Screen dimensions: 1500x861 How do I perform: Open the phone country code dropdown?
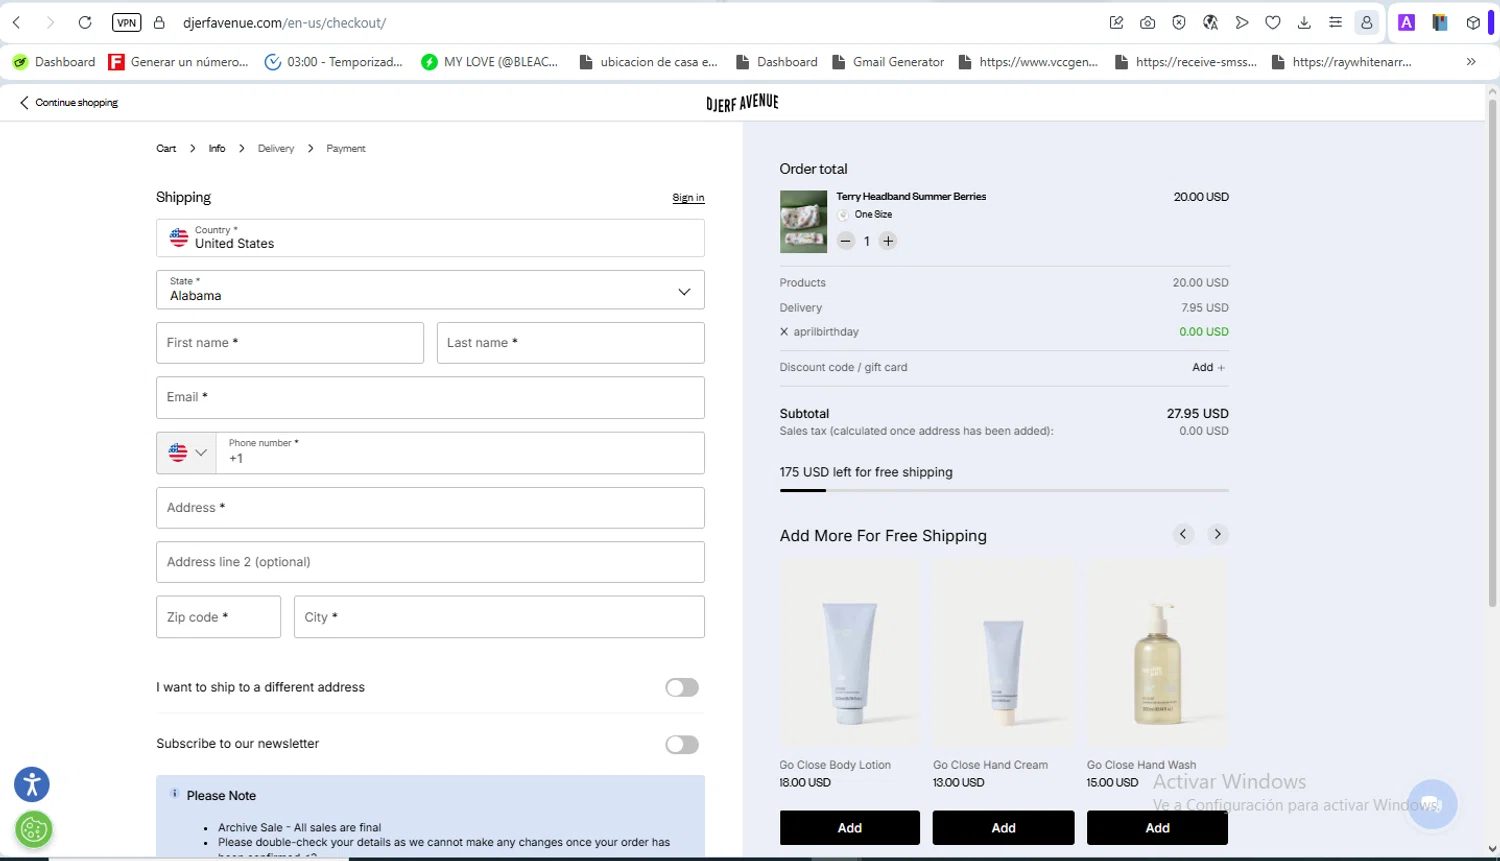coord(186,453)
